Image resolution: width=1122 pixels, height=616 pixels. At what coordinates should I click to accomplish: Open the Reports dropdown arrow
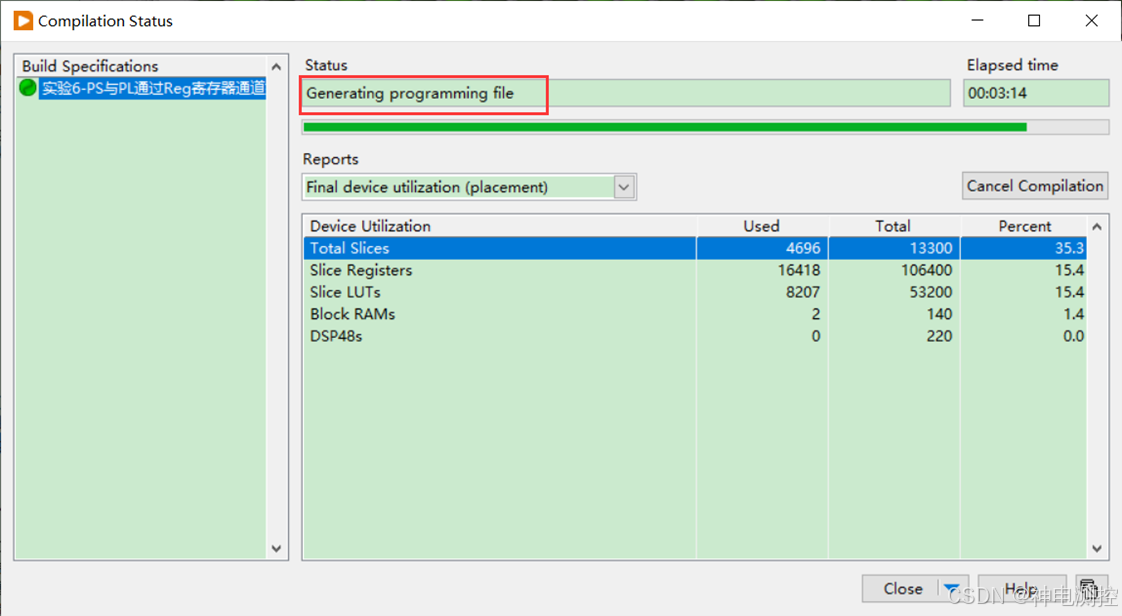(x=624, y=187)
